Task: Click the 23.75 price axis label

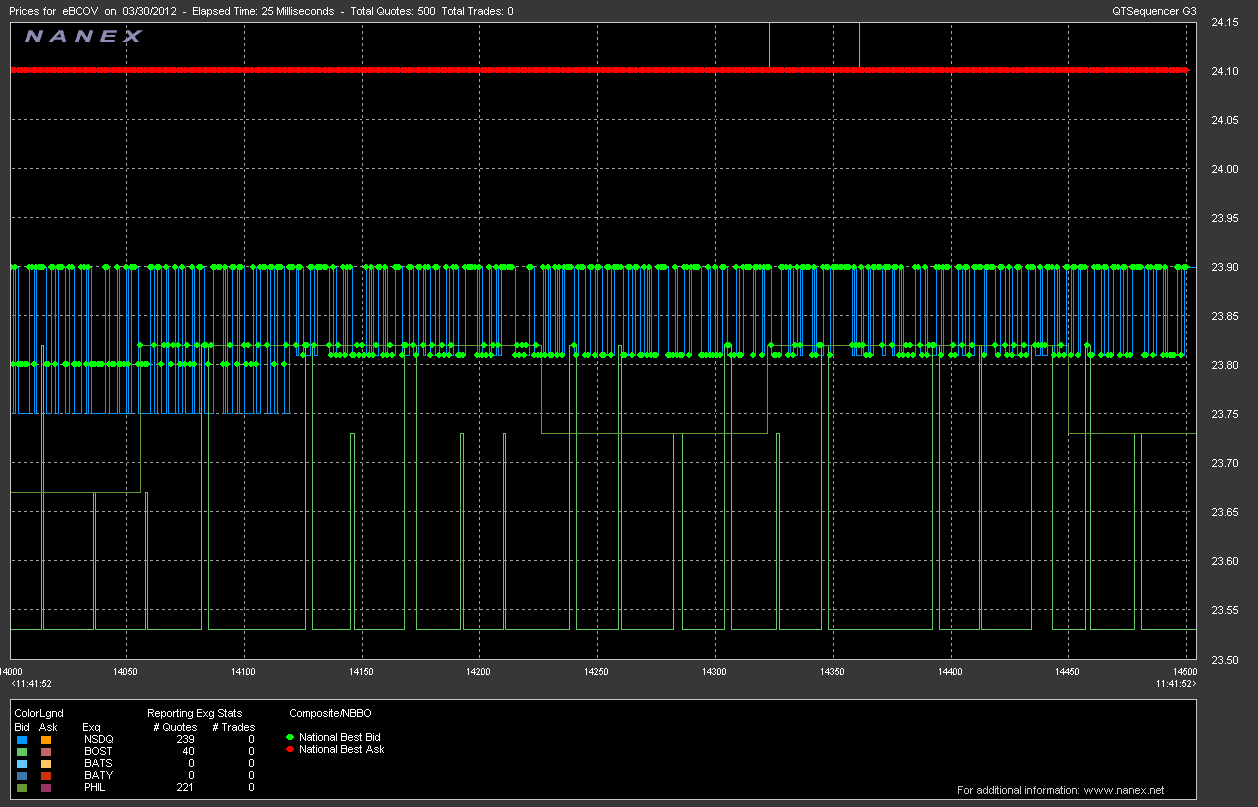Action: pyautogui.click(x=1224, y=414)
